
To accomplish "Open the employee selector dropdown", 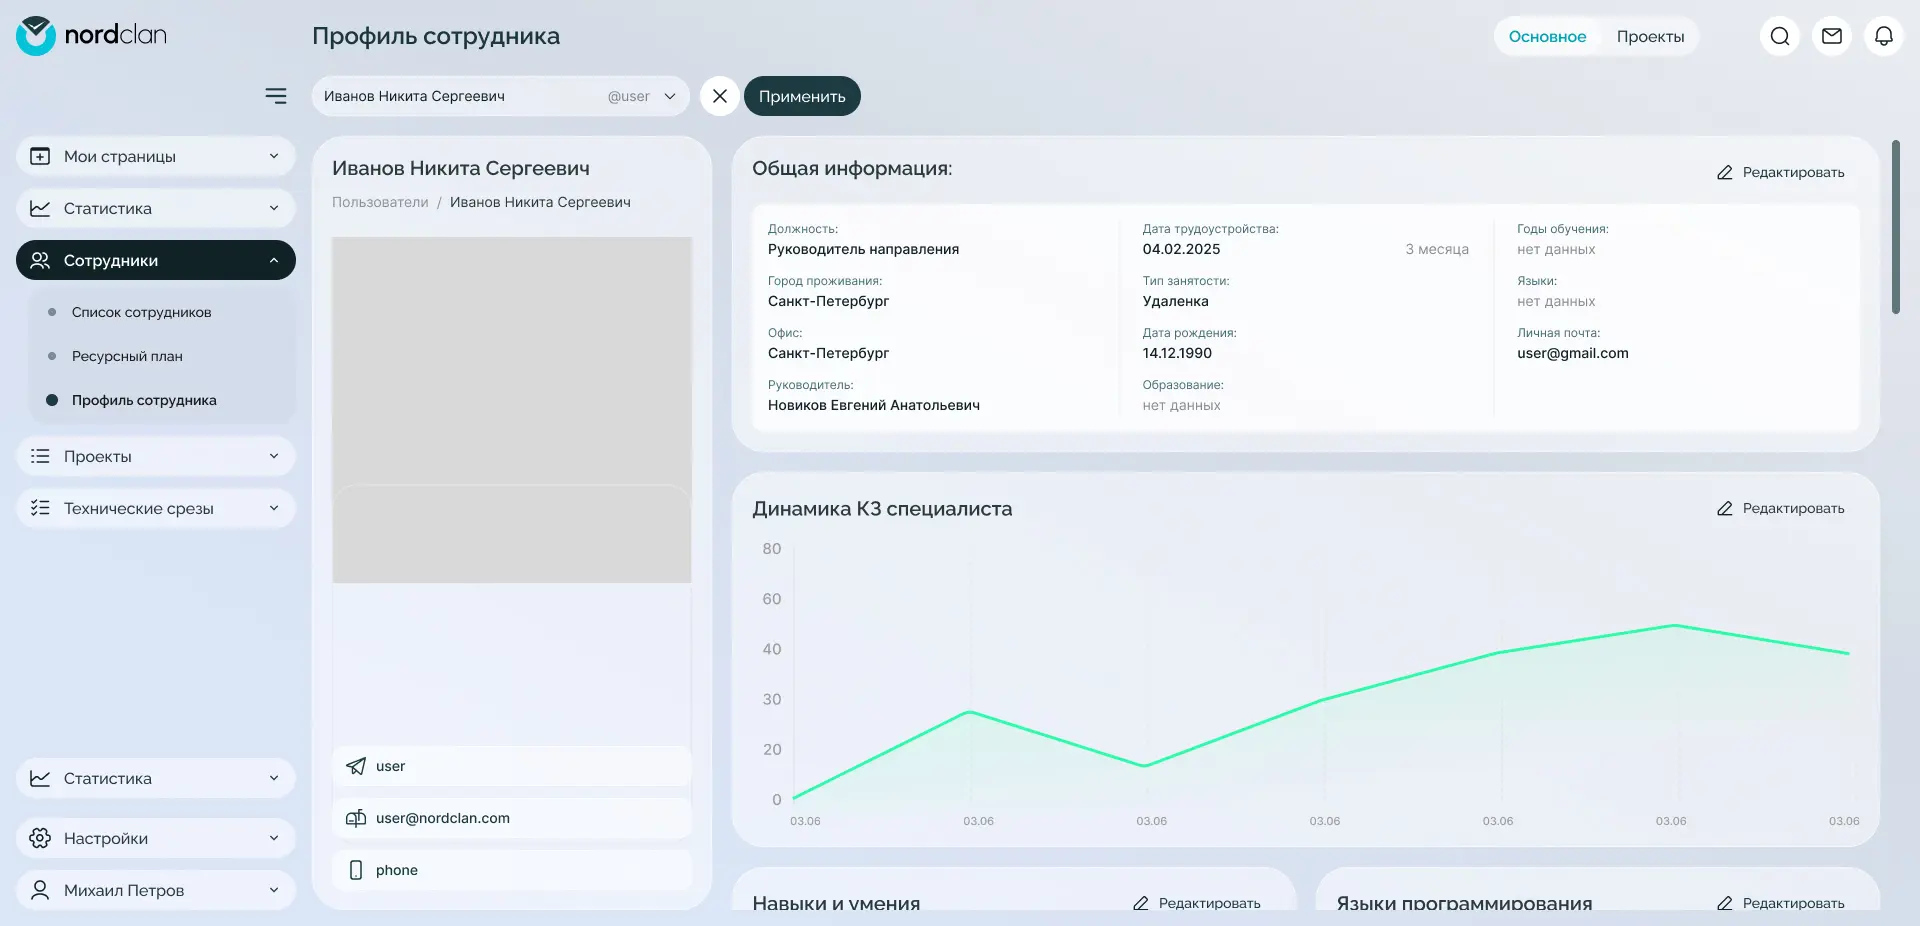I will (x=501, y=96).
